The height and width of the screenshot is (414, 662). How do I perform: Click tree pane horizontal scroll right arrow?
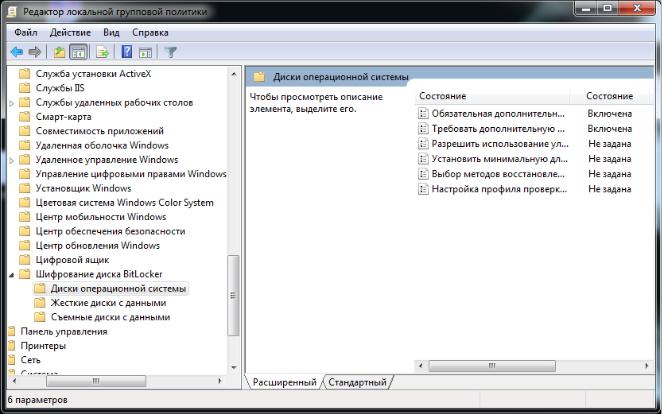[220, 381]
